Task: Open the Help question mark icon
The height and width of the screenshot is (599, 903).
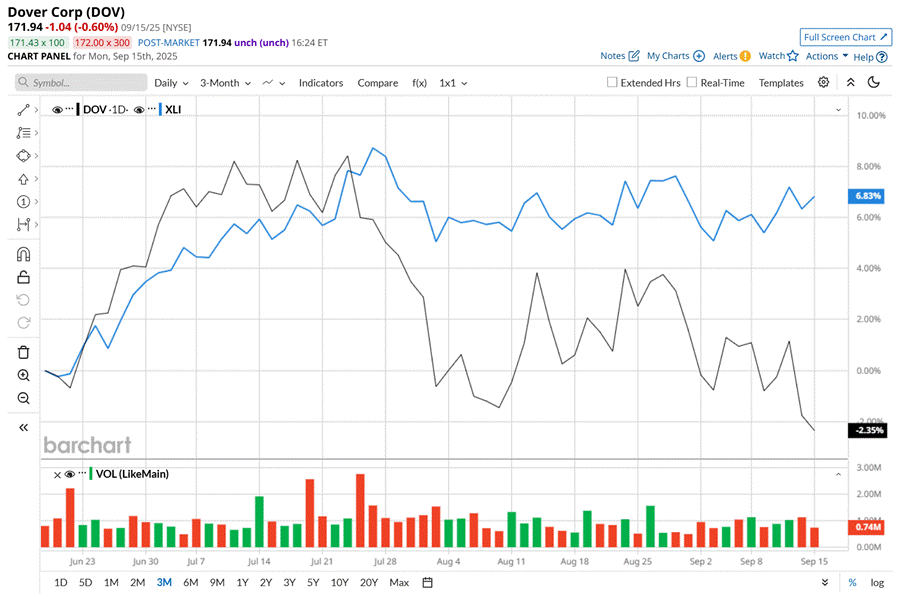Action: tap(882, 57)
